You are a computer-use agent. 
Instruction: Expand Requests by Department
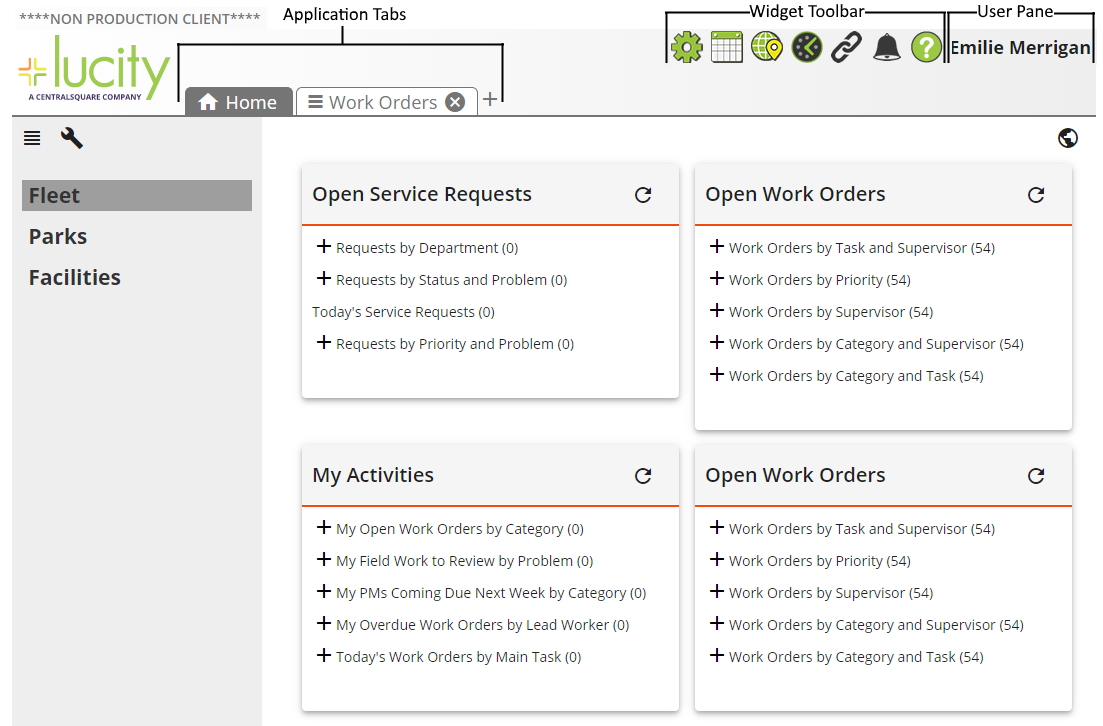(x=323, y=247)
